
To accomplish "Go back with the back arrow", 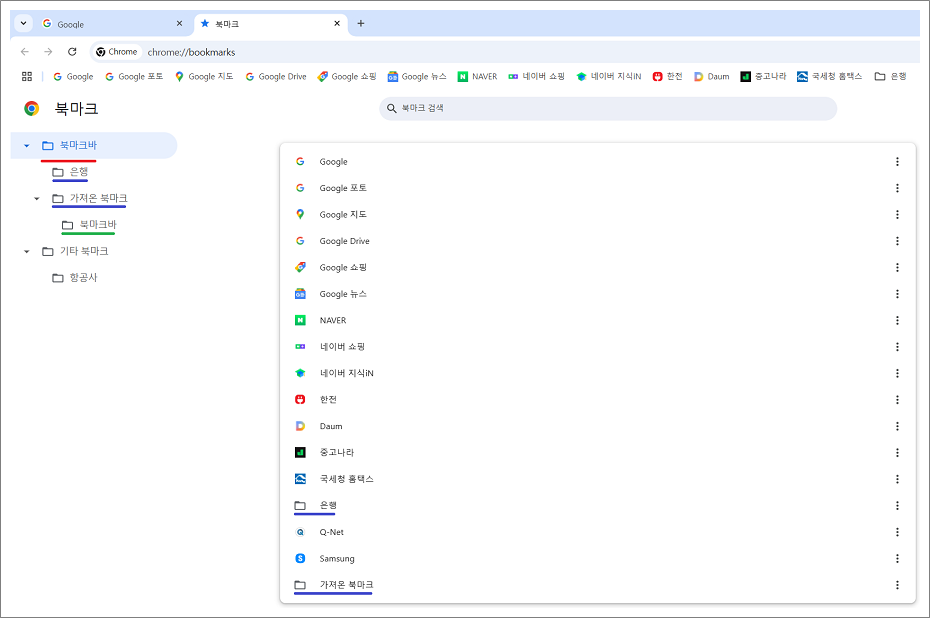I will coord(25,52).
